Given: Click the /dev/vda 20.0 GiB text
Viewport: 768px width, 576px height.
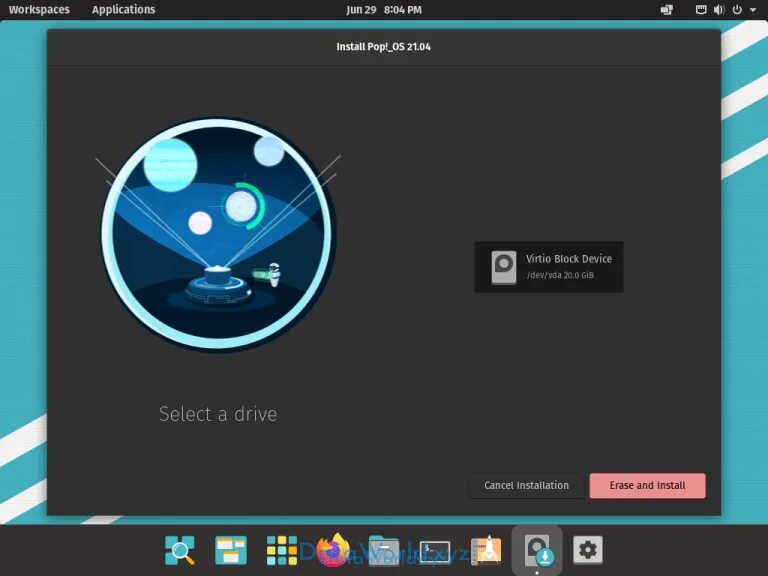Looking at the screenshot, I should 560,275.
